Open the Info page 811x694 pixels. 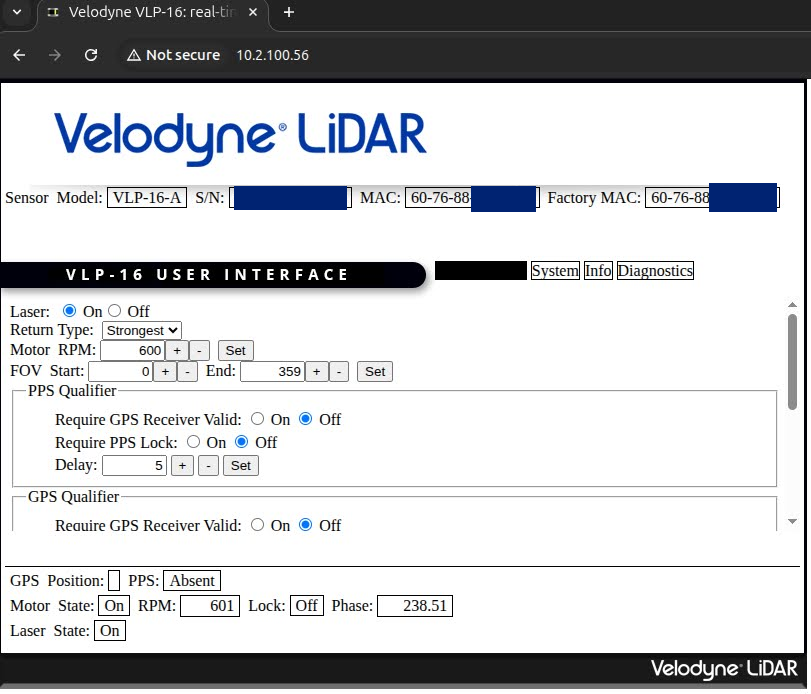point(598,270)
